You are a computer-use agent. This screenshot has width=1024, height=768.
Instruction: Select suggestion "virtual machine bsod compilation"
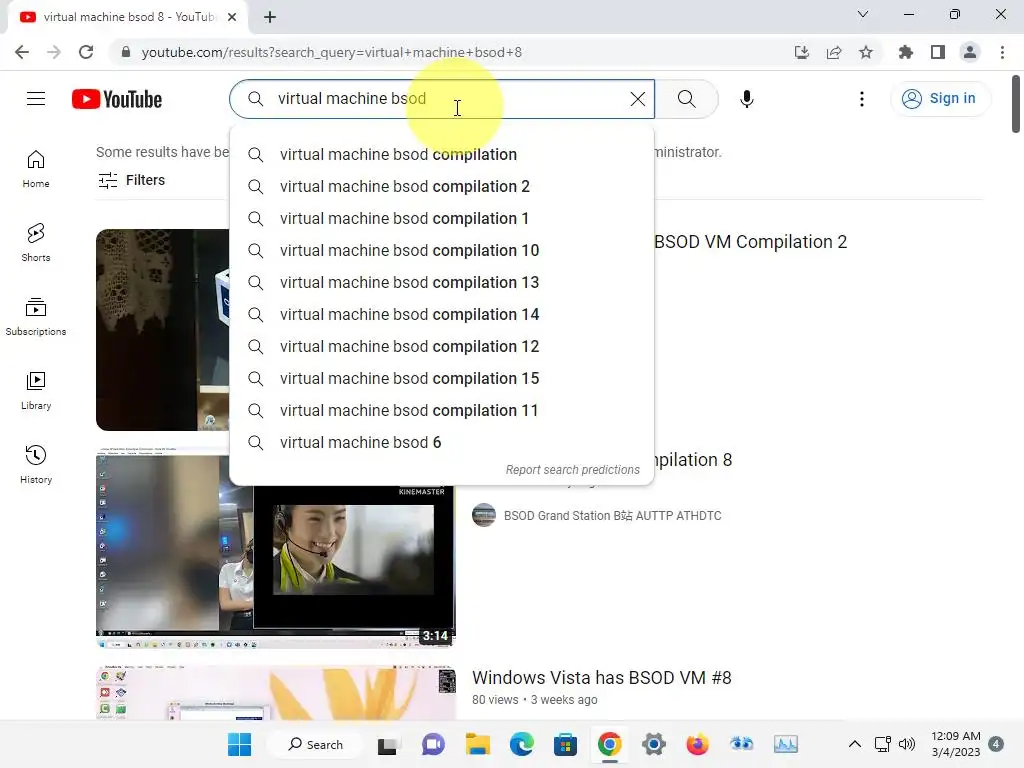point(441,154)
